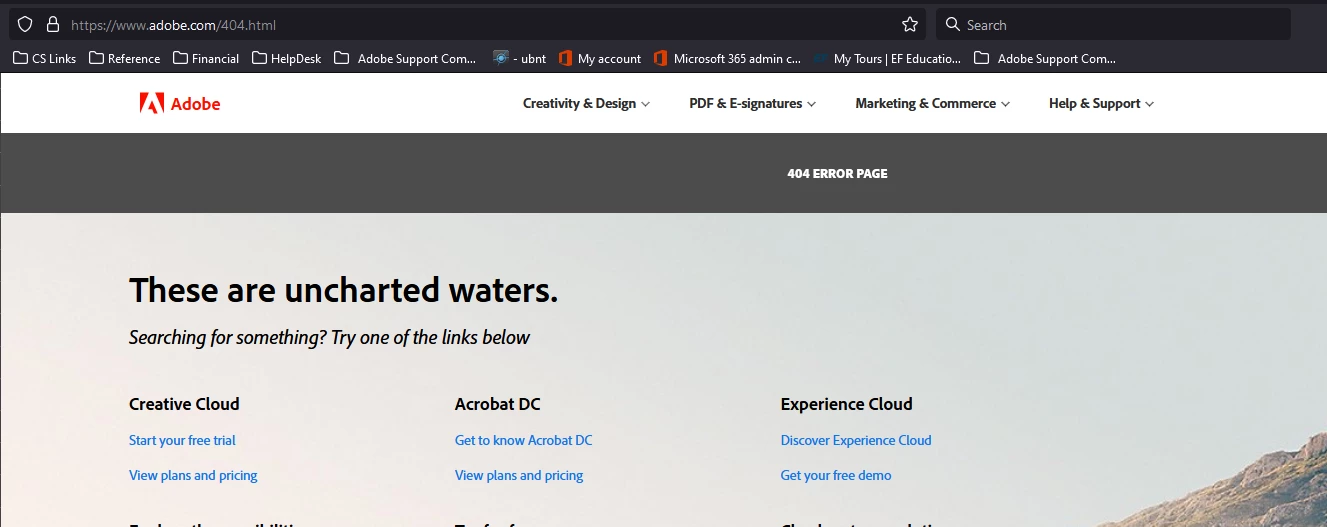
Task: Open the Financial bookmark folder
Action: (x=206, y=58)
